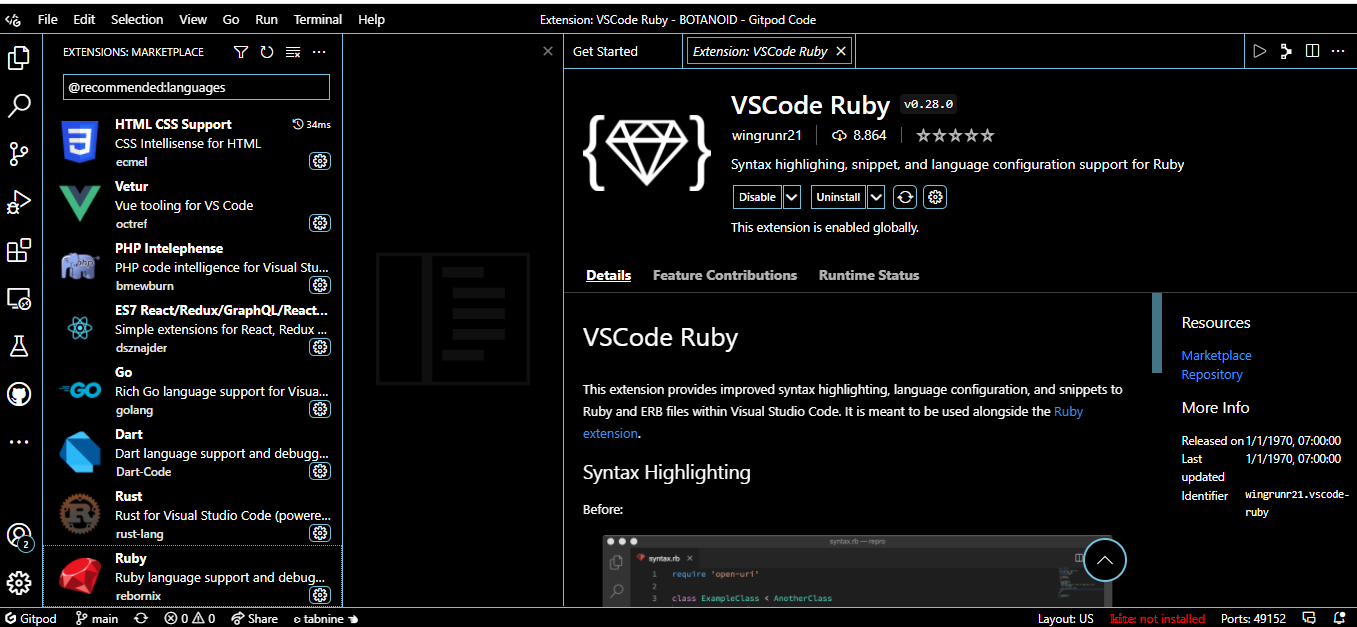Run with the play icon in editor toolbar
Image resolution: width=1357 pixels, height=627 pixels.
tap(1260, 51)
